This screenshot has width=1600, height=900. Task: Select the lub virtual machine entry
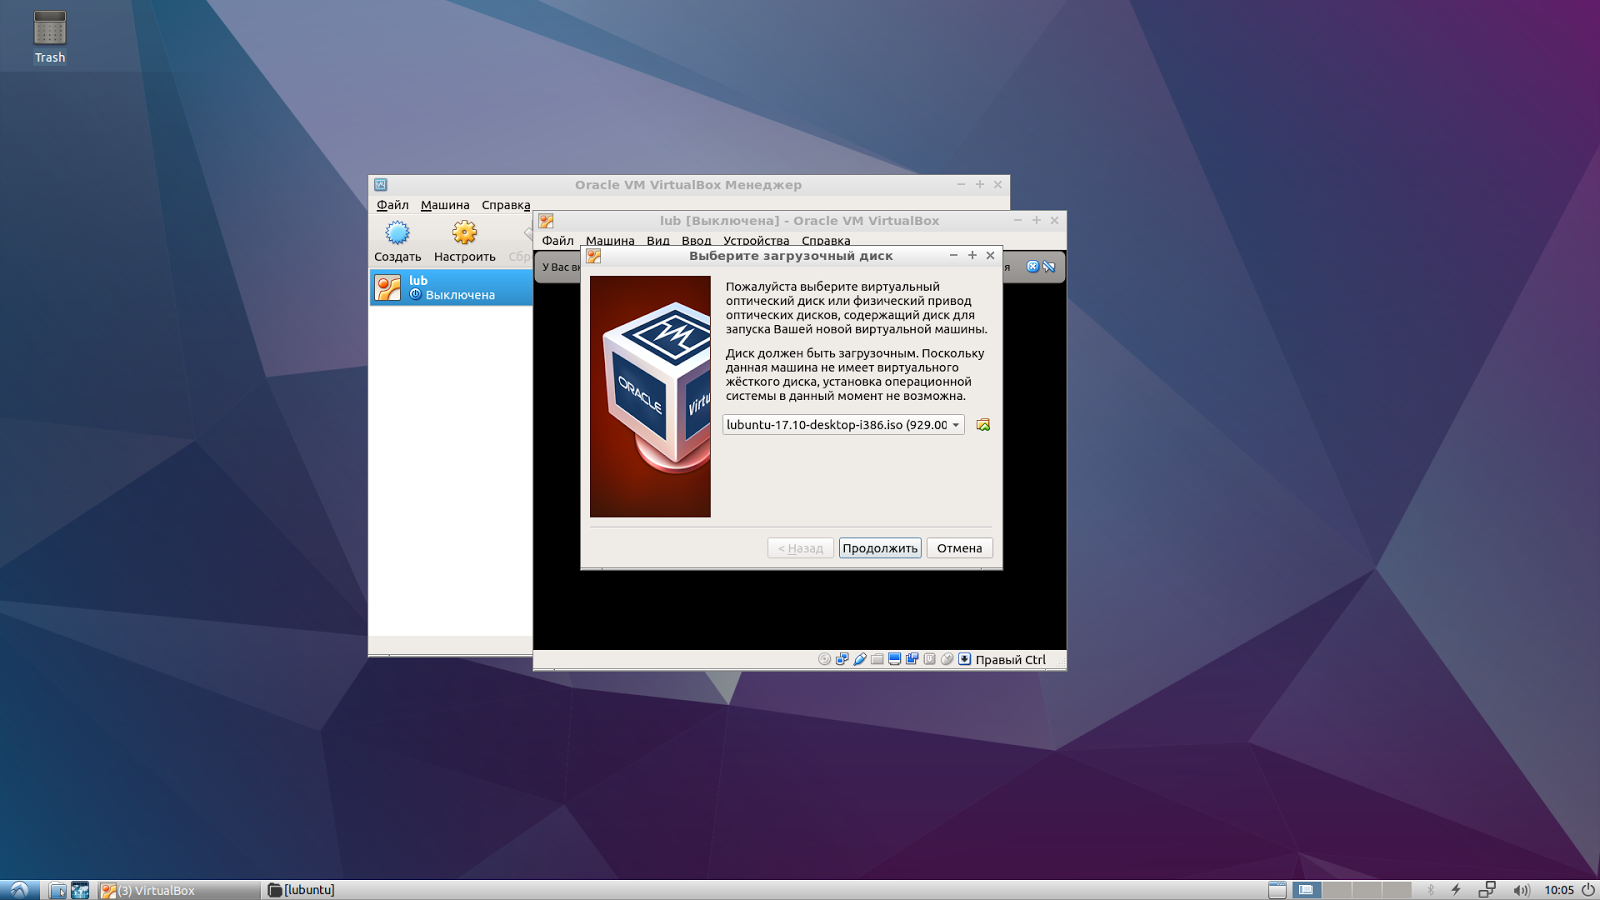(x=451, y=288)
